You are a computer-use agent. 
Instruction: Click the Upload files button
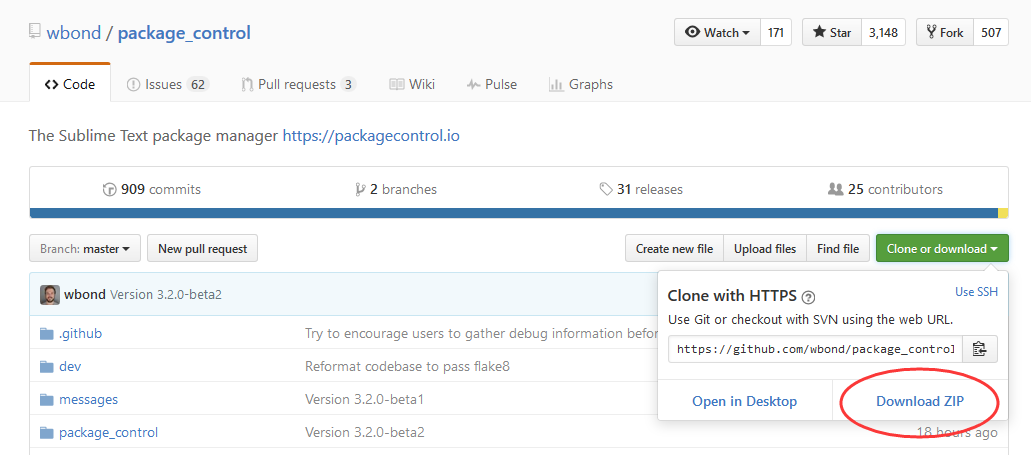[x=765, y=249]
